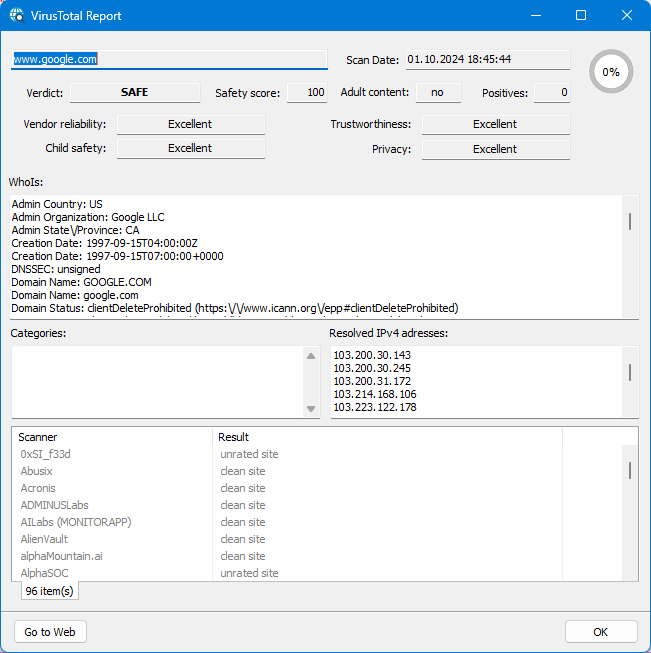Viewport: 651px width, 653px height.
Task: Click IP address 103.200.31.172
Action: click(x=372, y=381)
